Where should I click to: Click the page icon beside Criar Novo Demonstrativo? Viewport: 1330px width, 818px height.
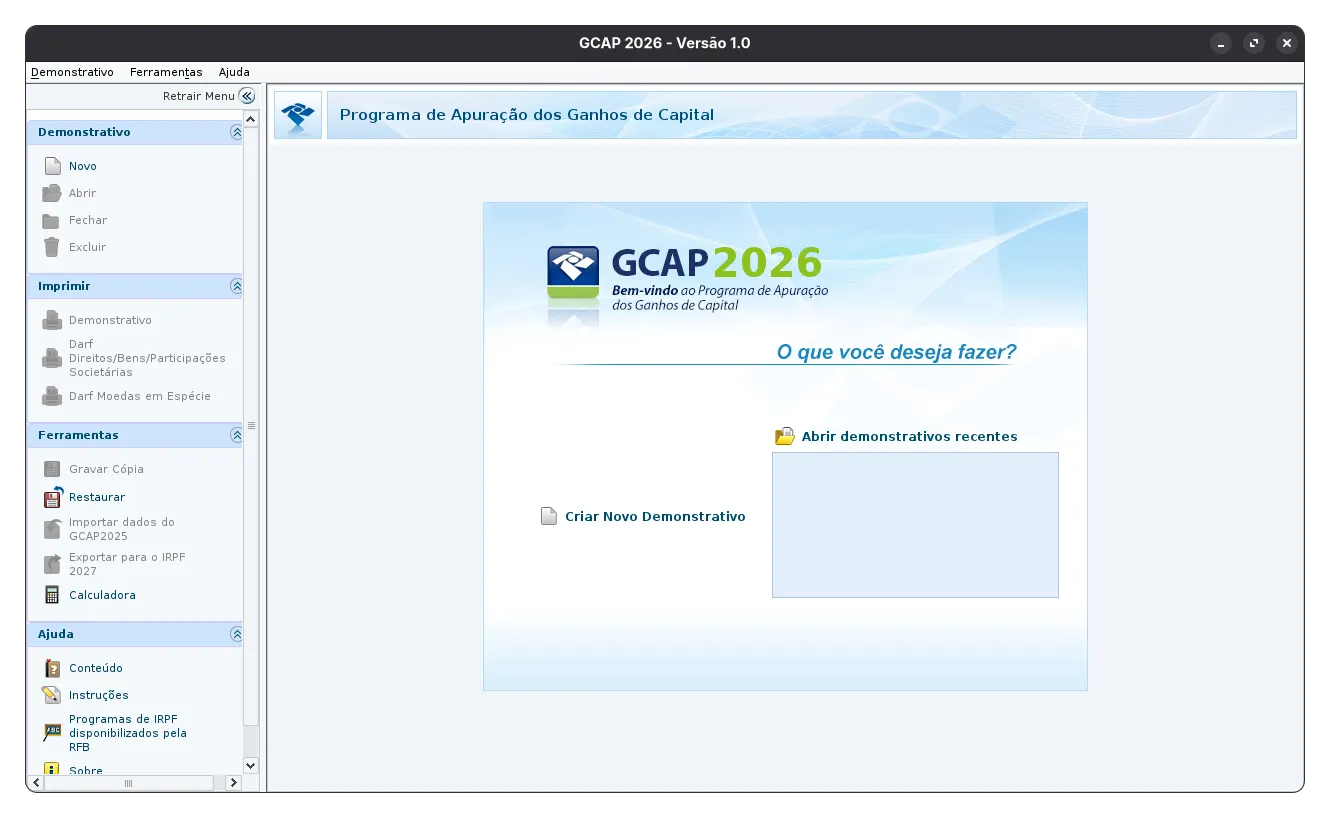549,517
